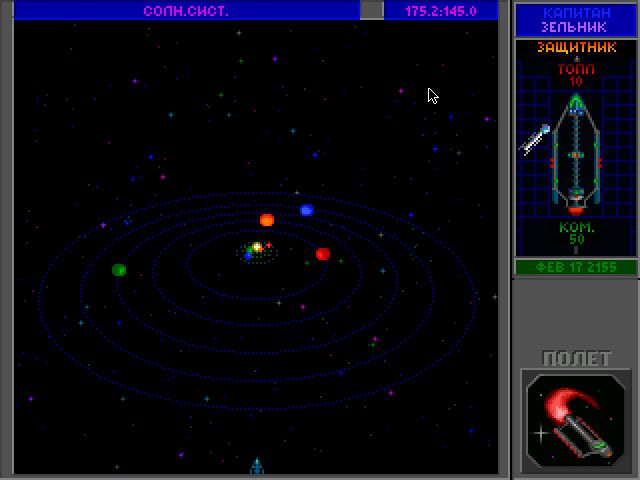Select the green planet on the left orbit
Screen dimensions: 640x480
click(119, 270)
